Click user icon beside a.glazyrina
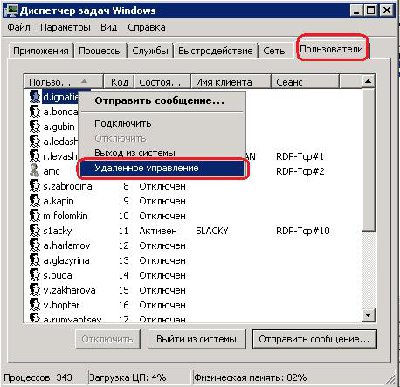Viewport: 400px width, 387px height. (35, 260)
